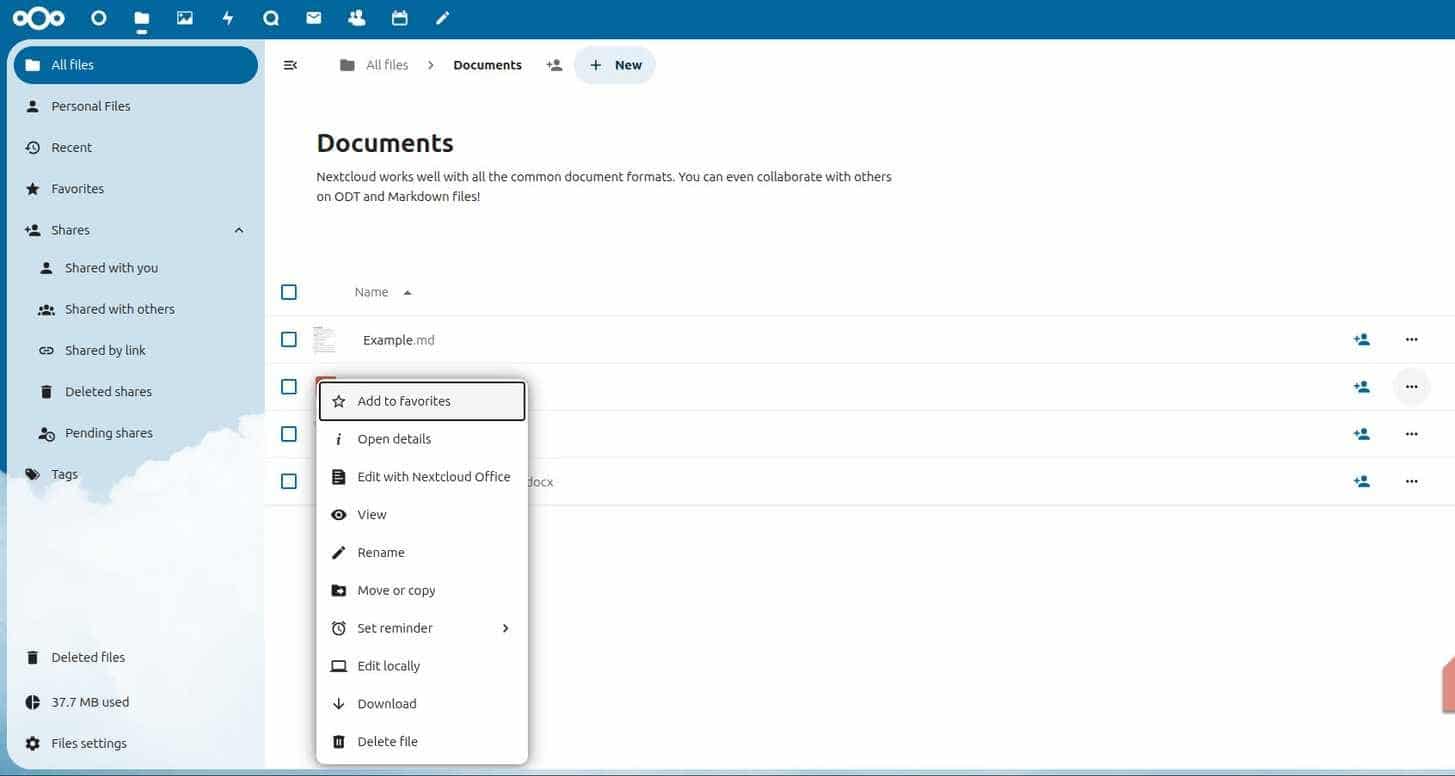
Task: Close the highlighted three-dot actions button with the open menu
Action: pos(1411,386)
